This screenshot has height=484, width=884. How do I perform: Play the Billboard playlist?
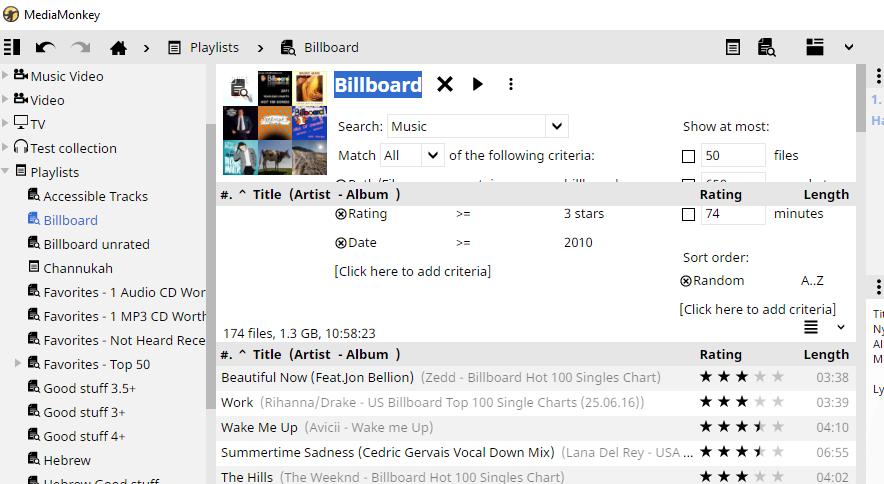pyautogui.click(x=478, y=85)
